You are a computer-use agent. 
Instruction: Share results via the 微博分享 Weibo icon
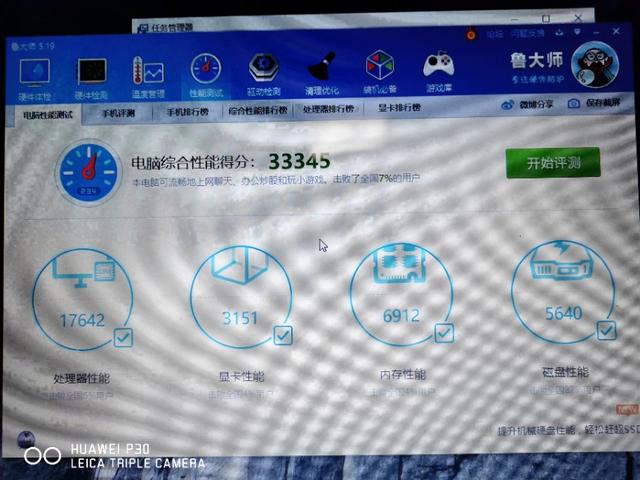pyautogui.click(x=507, y=104)
